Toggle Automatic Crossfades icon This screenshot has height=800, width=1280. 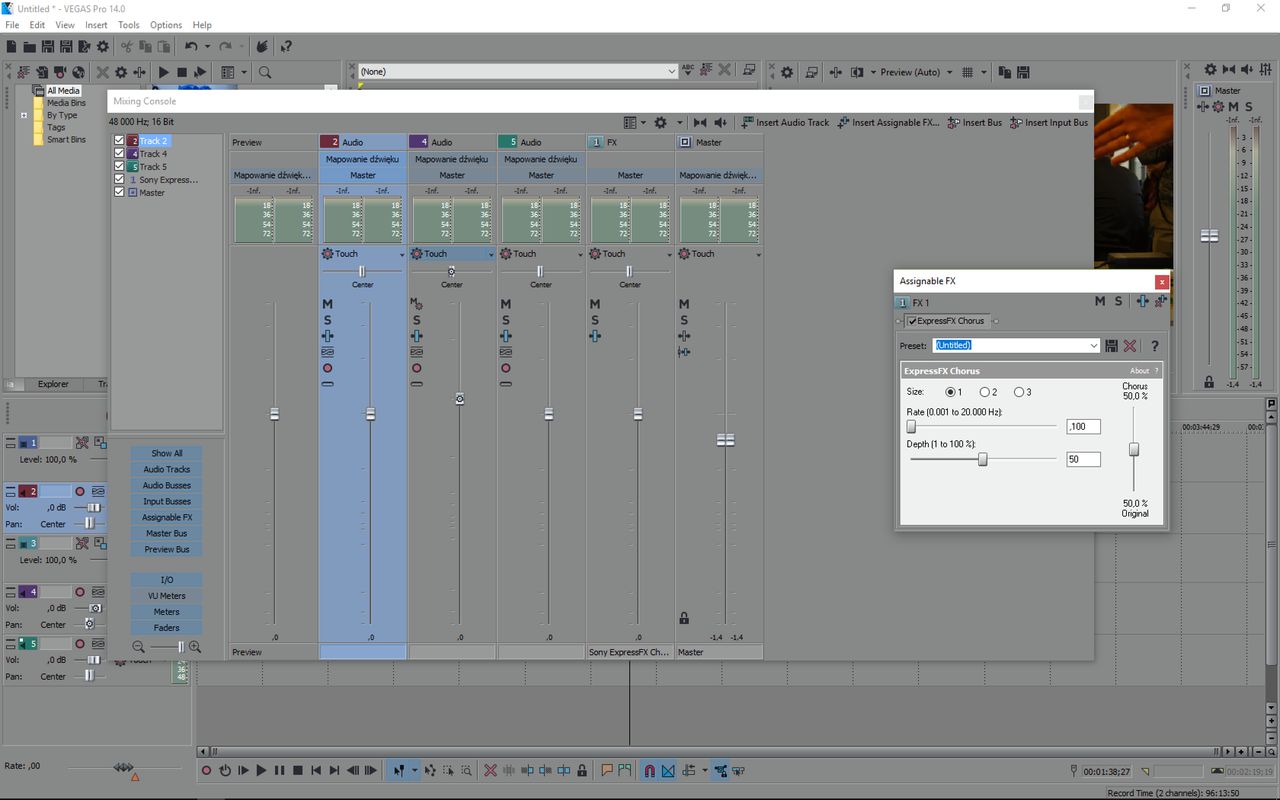pos(668,770)
